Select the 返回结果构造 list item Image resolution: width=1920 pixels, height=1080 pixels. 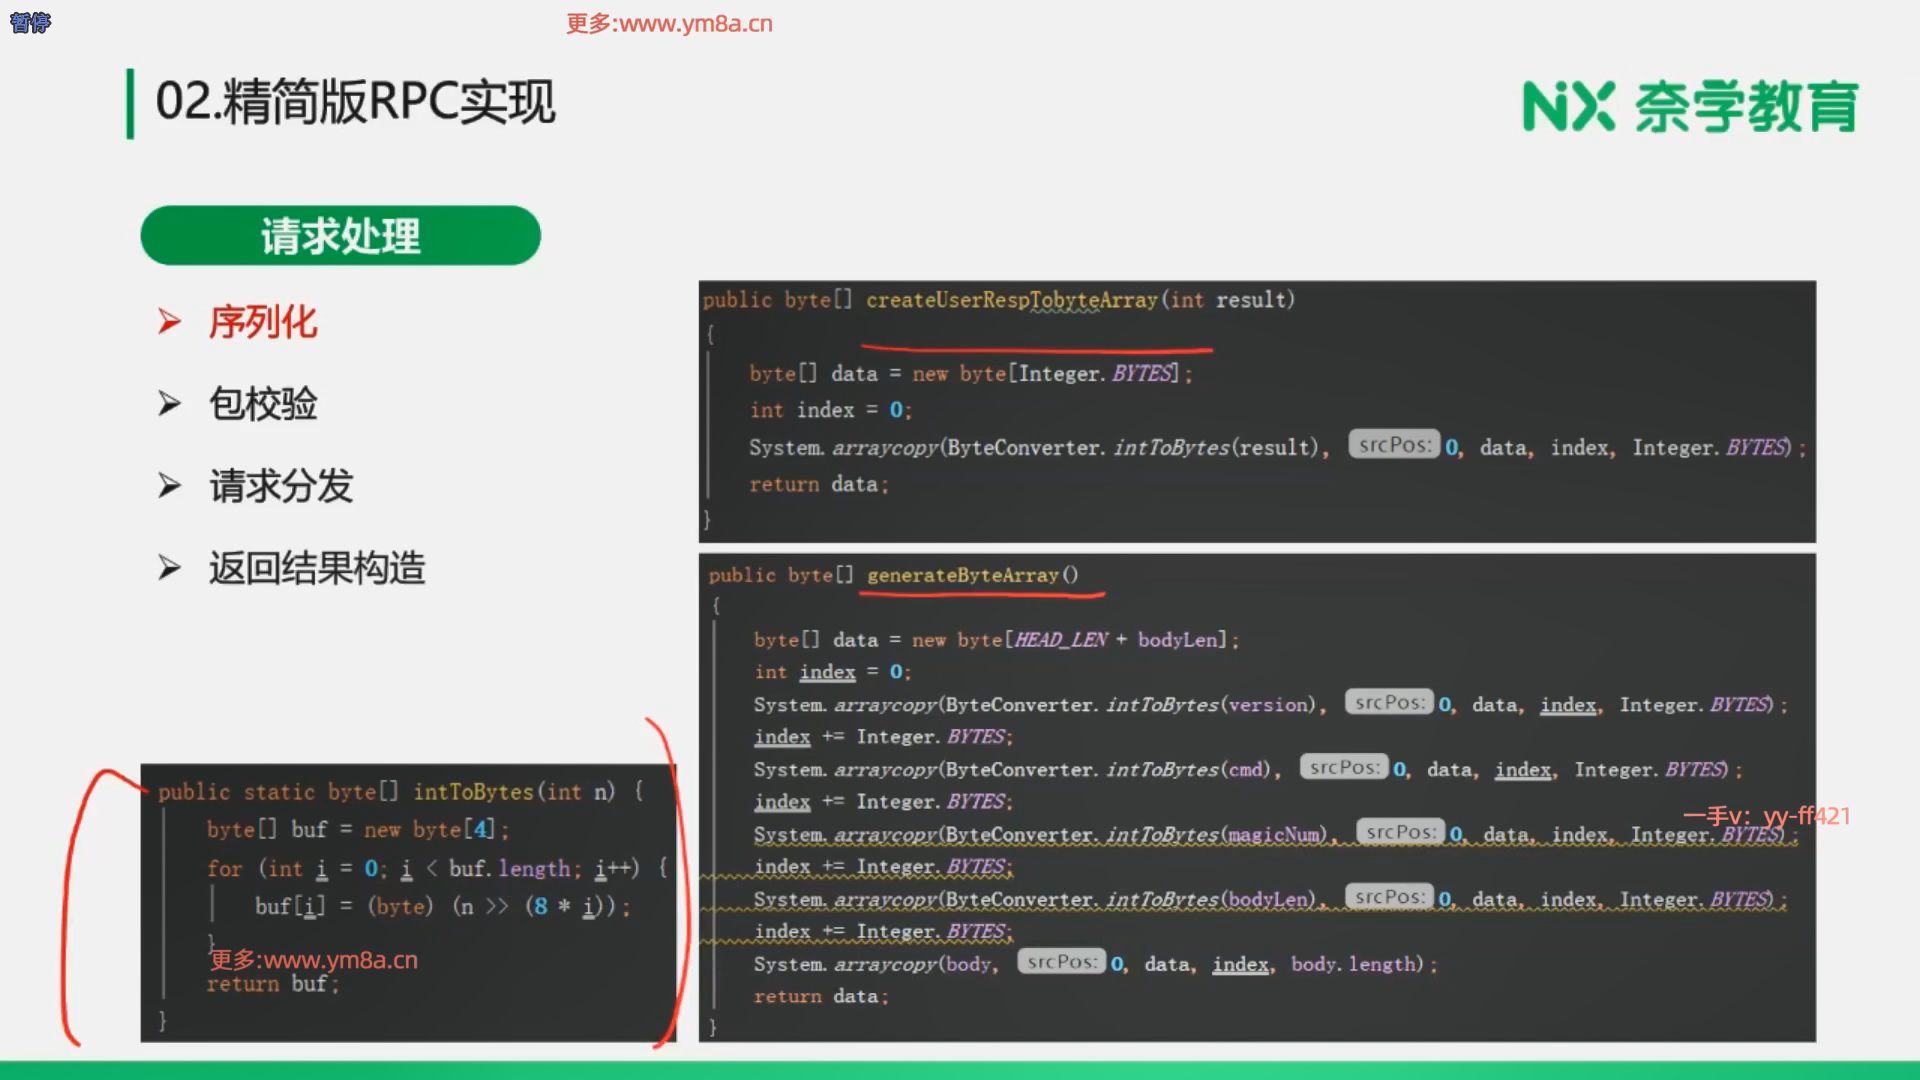[316, 568]
